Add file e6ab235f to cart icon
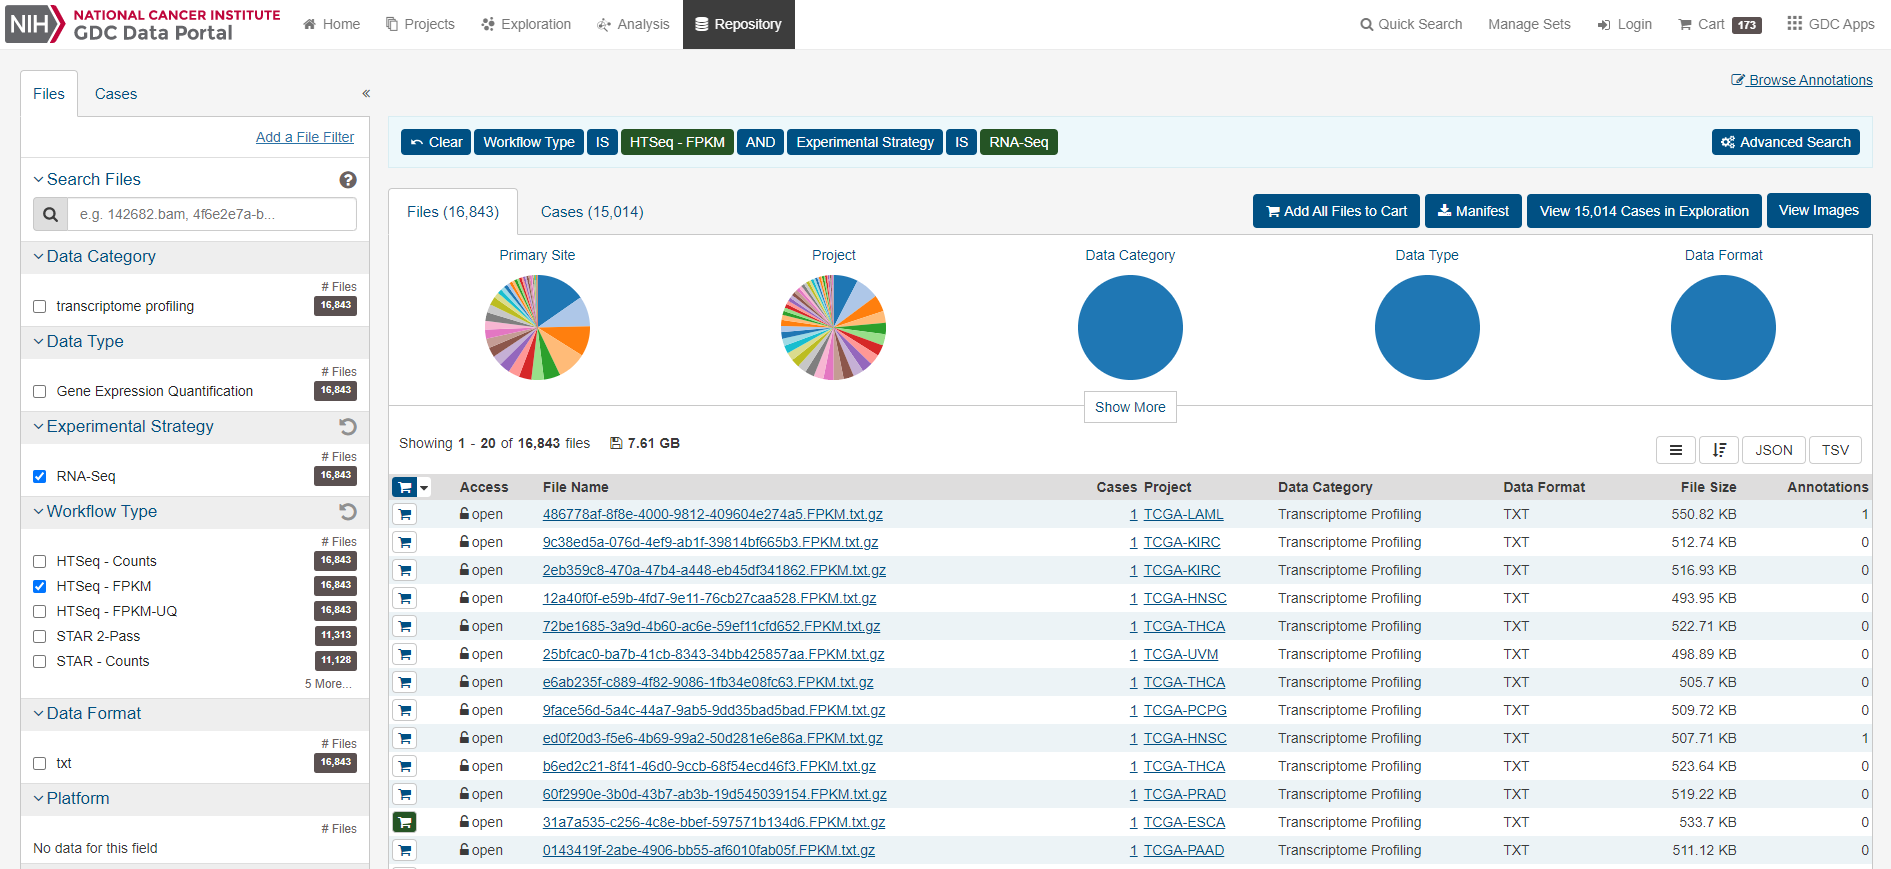The width and height of the screenshot is (1891, 869). (404, 682)
